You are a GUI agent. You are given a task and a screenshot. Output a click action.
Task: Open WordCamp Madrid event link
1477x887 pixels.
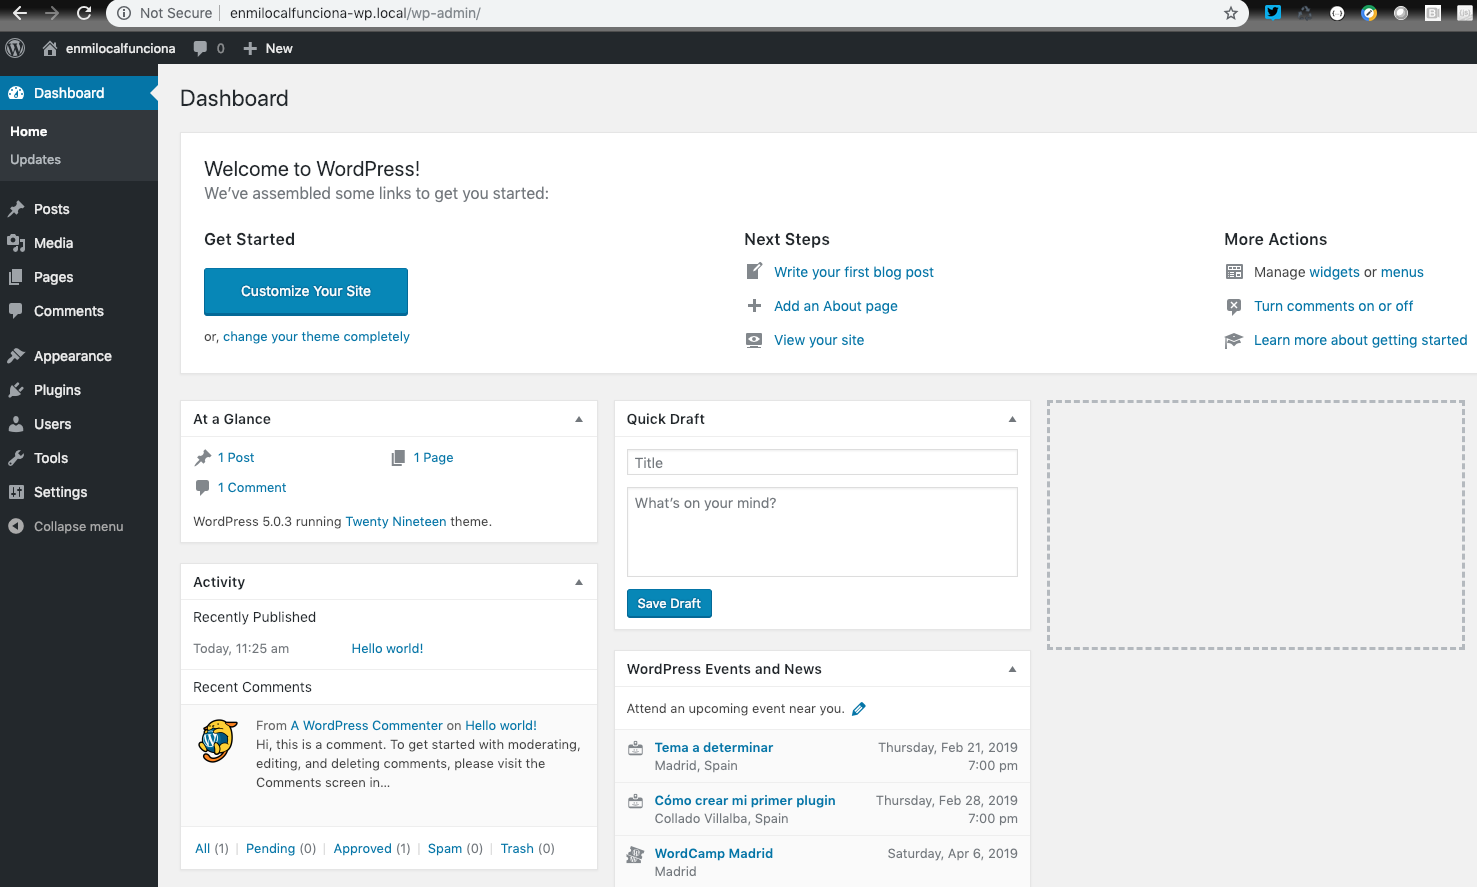(x=714, y=853)
